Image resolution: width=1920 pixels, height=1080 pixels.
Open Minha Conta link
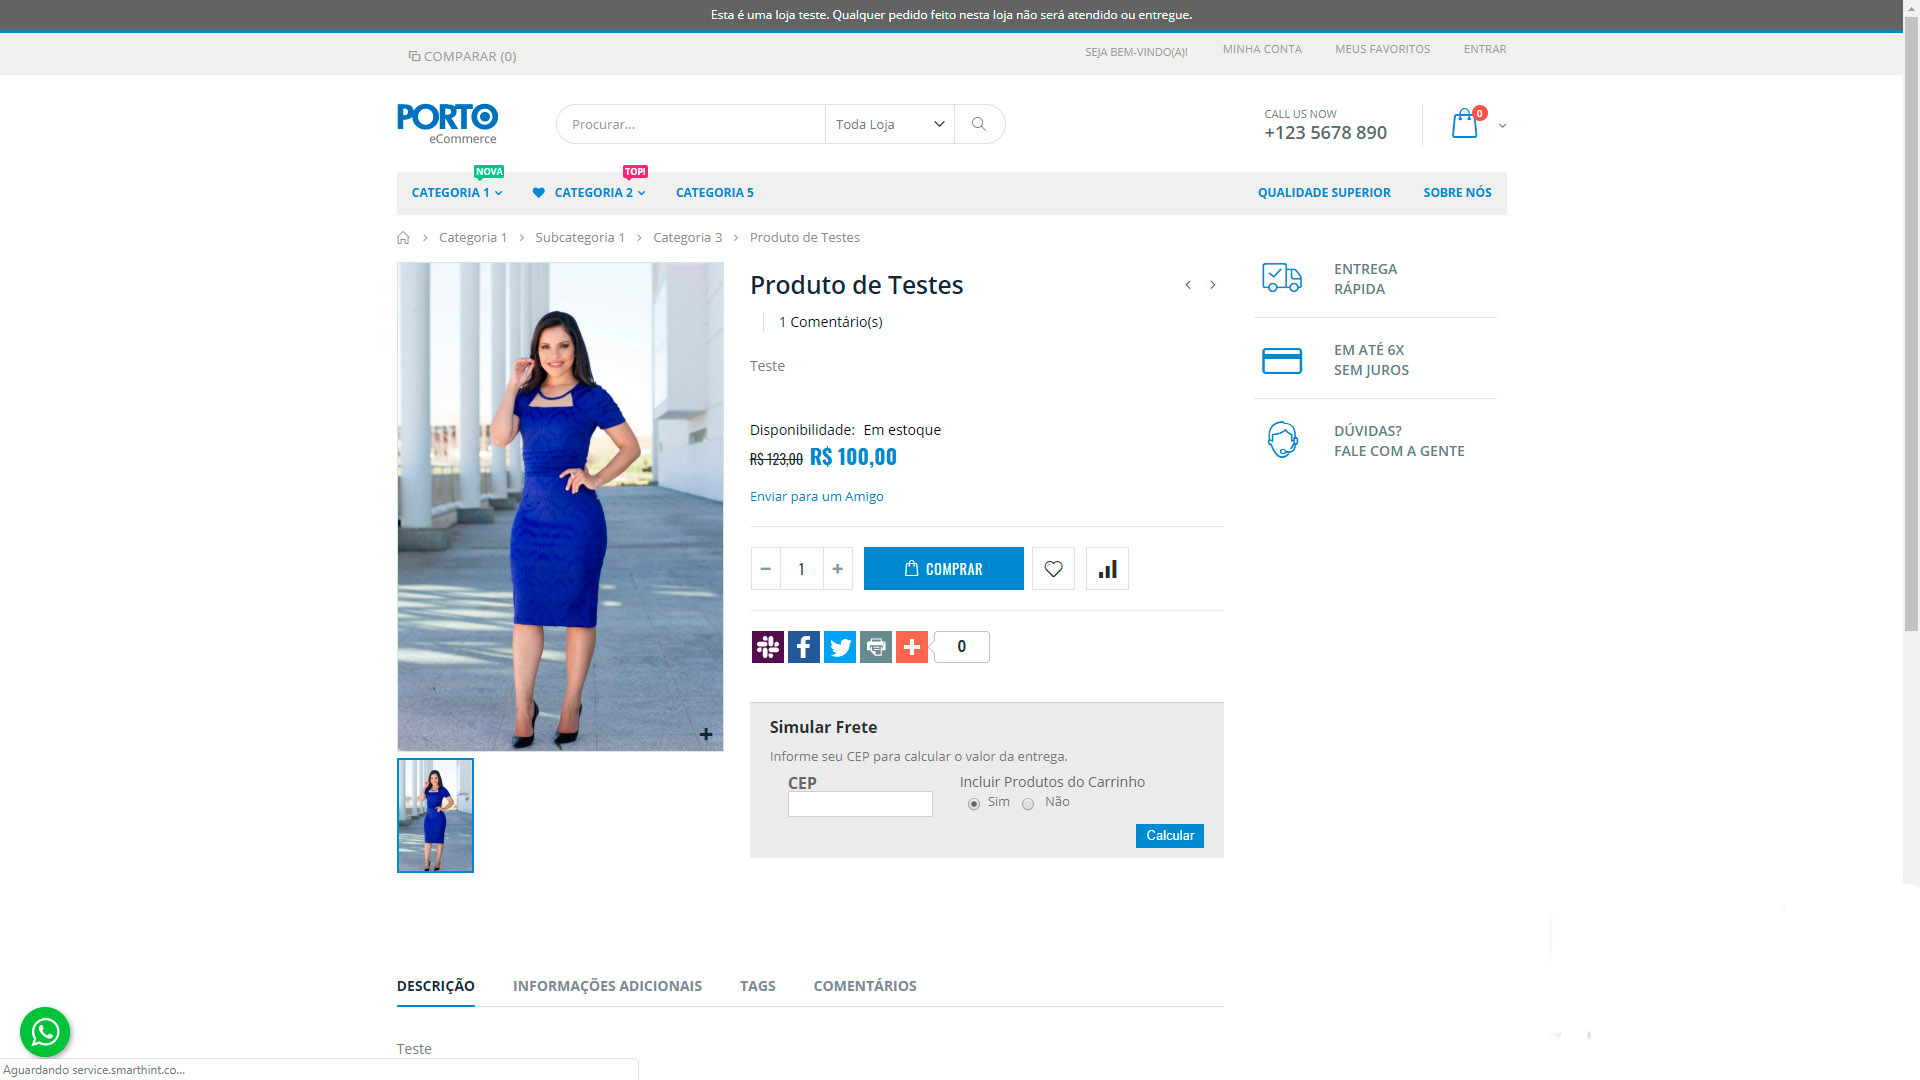tap(1262, 49)
